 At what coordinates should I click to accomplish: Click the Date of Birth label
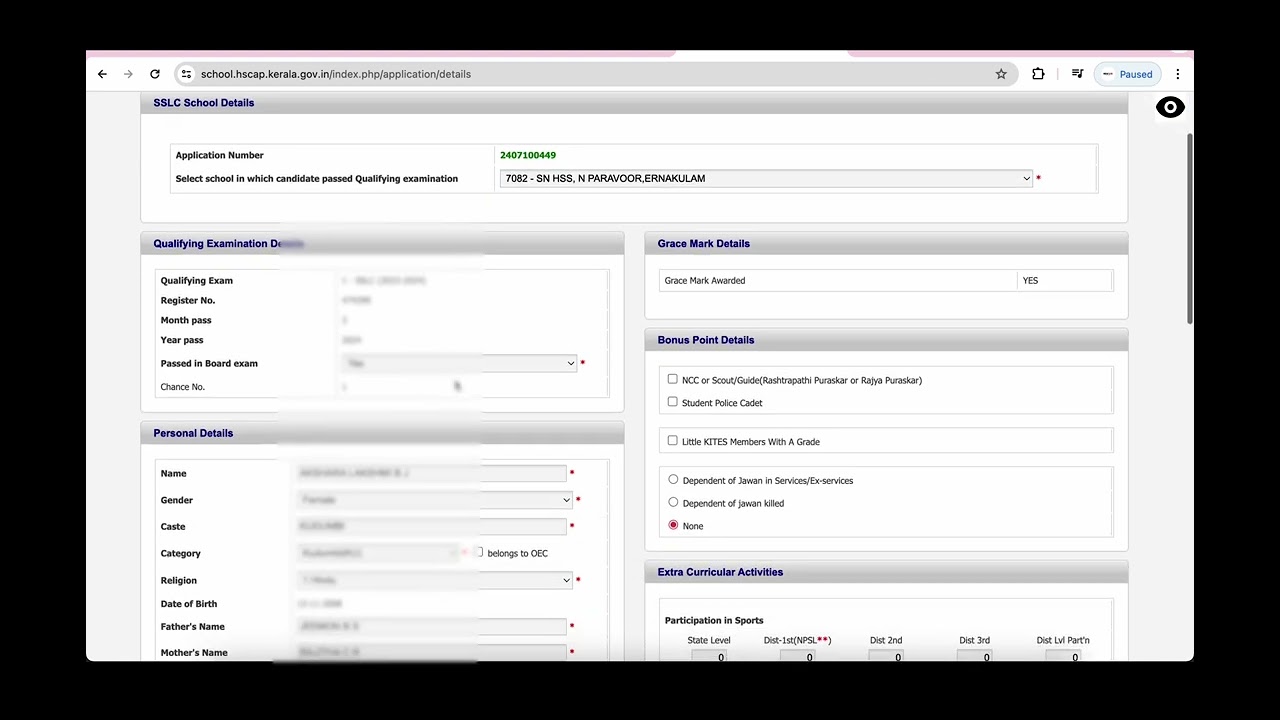[189, 604]
